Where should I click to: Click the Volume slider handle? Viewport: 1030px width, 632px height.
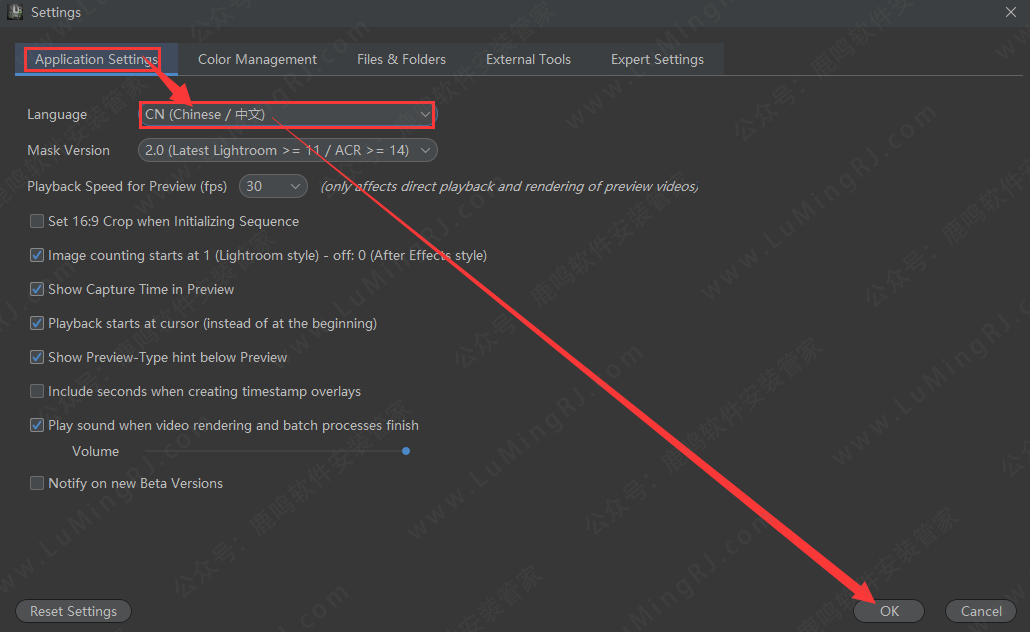click(x=406, y=452)
